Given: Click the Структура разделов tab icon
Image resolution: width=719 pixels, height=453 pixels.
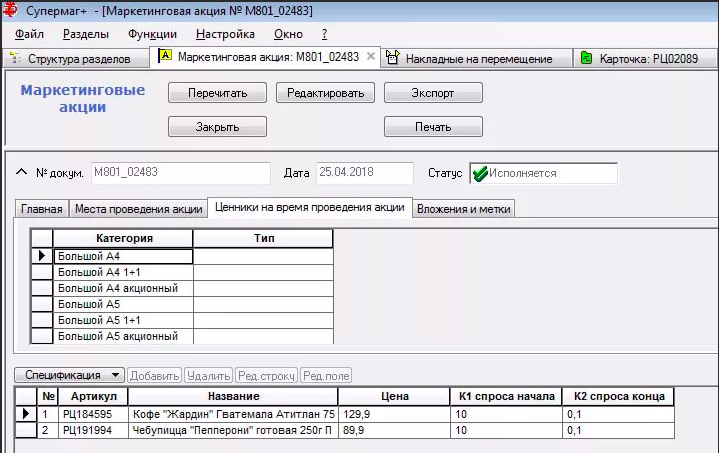Looking at the screenshot, I should 16,58.
